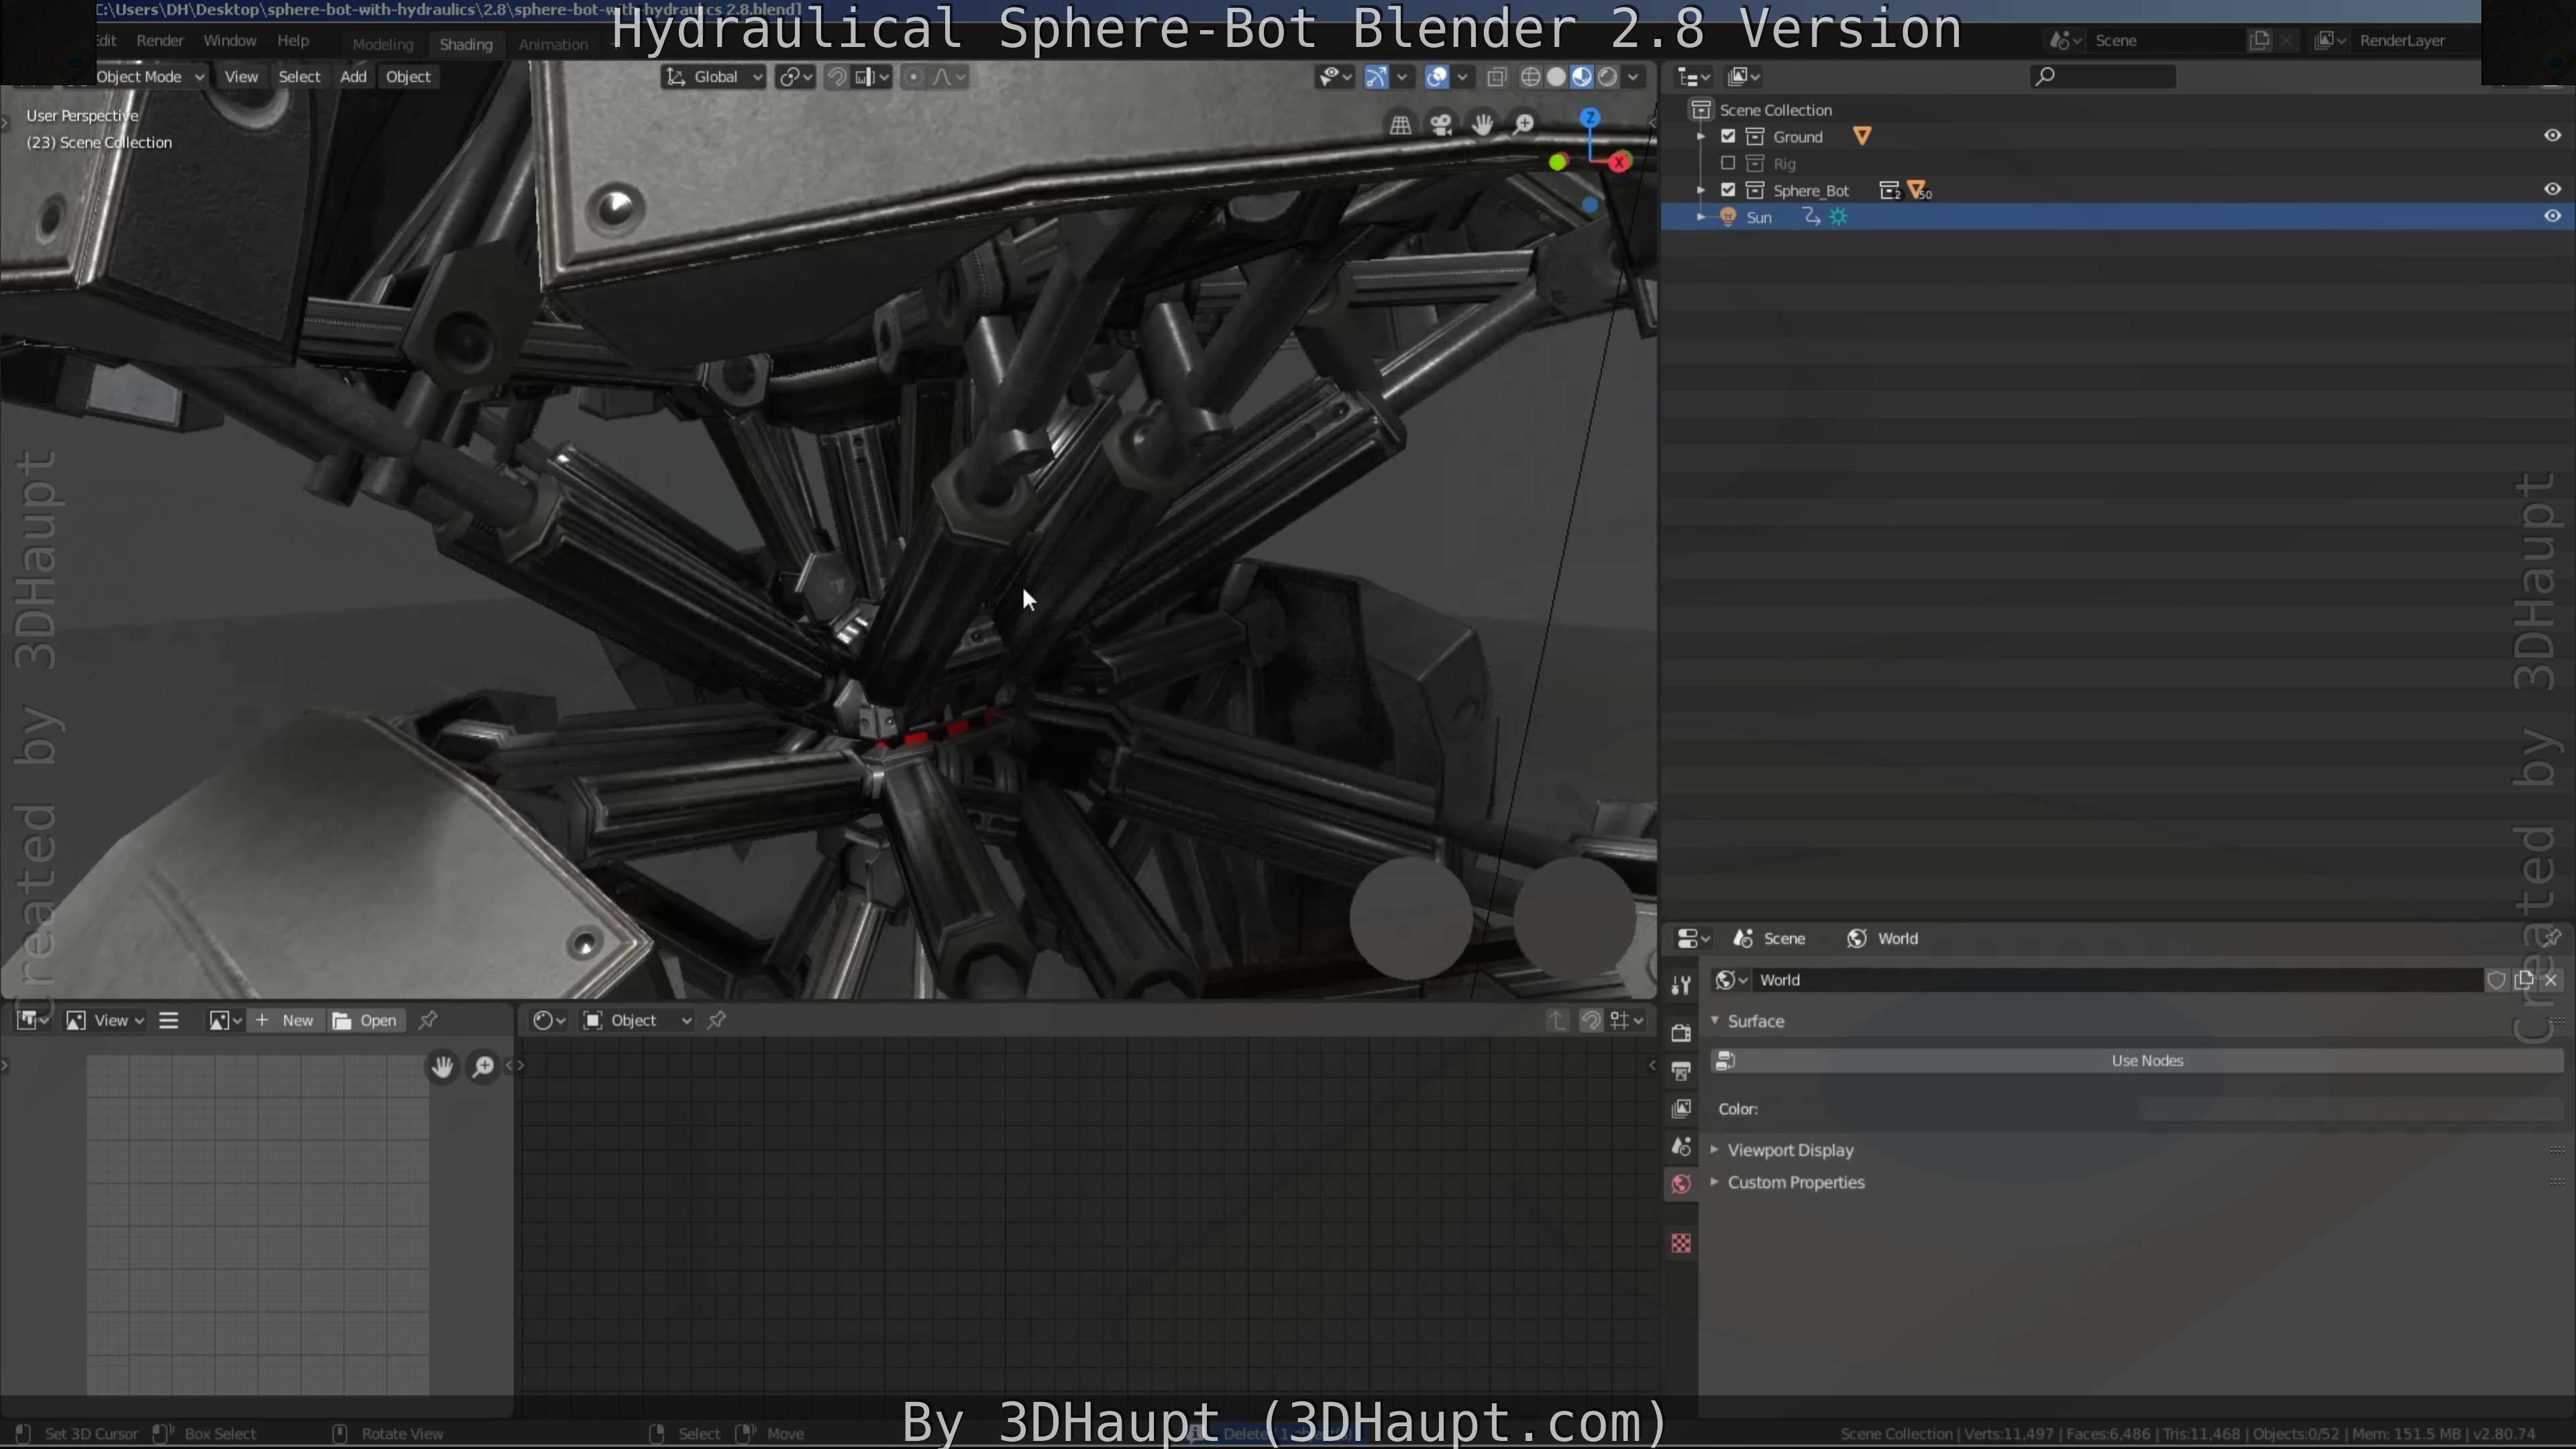Select rendered viewport shading

coord(1607,77)
